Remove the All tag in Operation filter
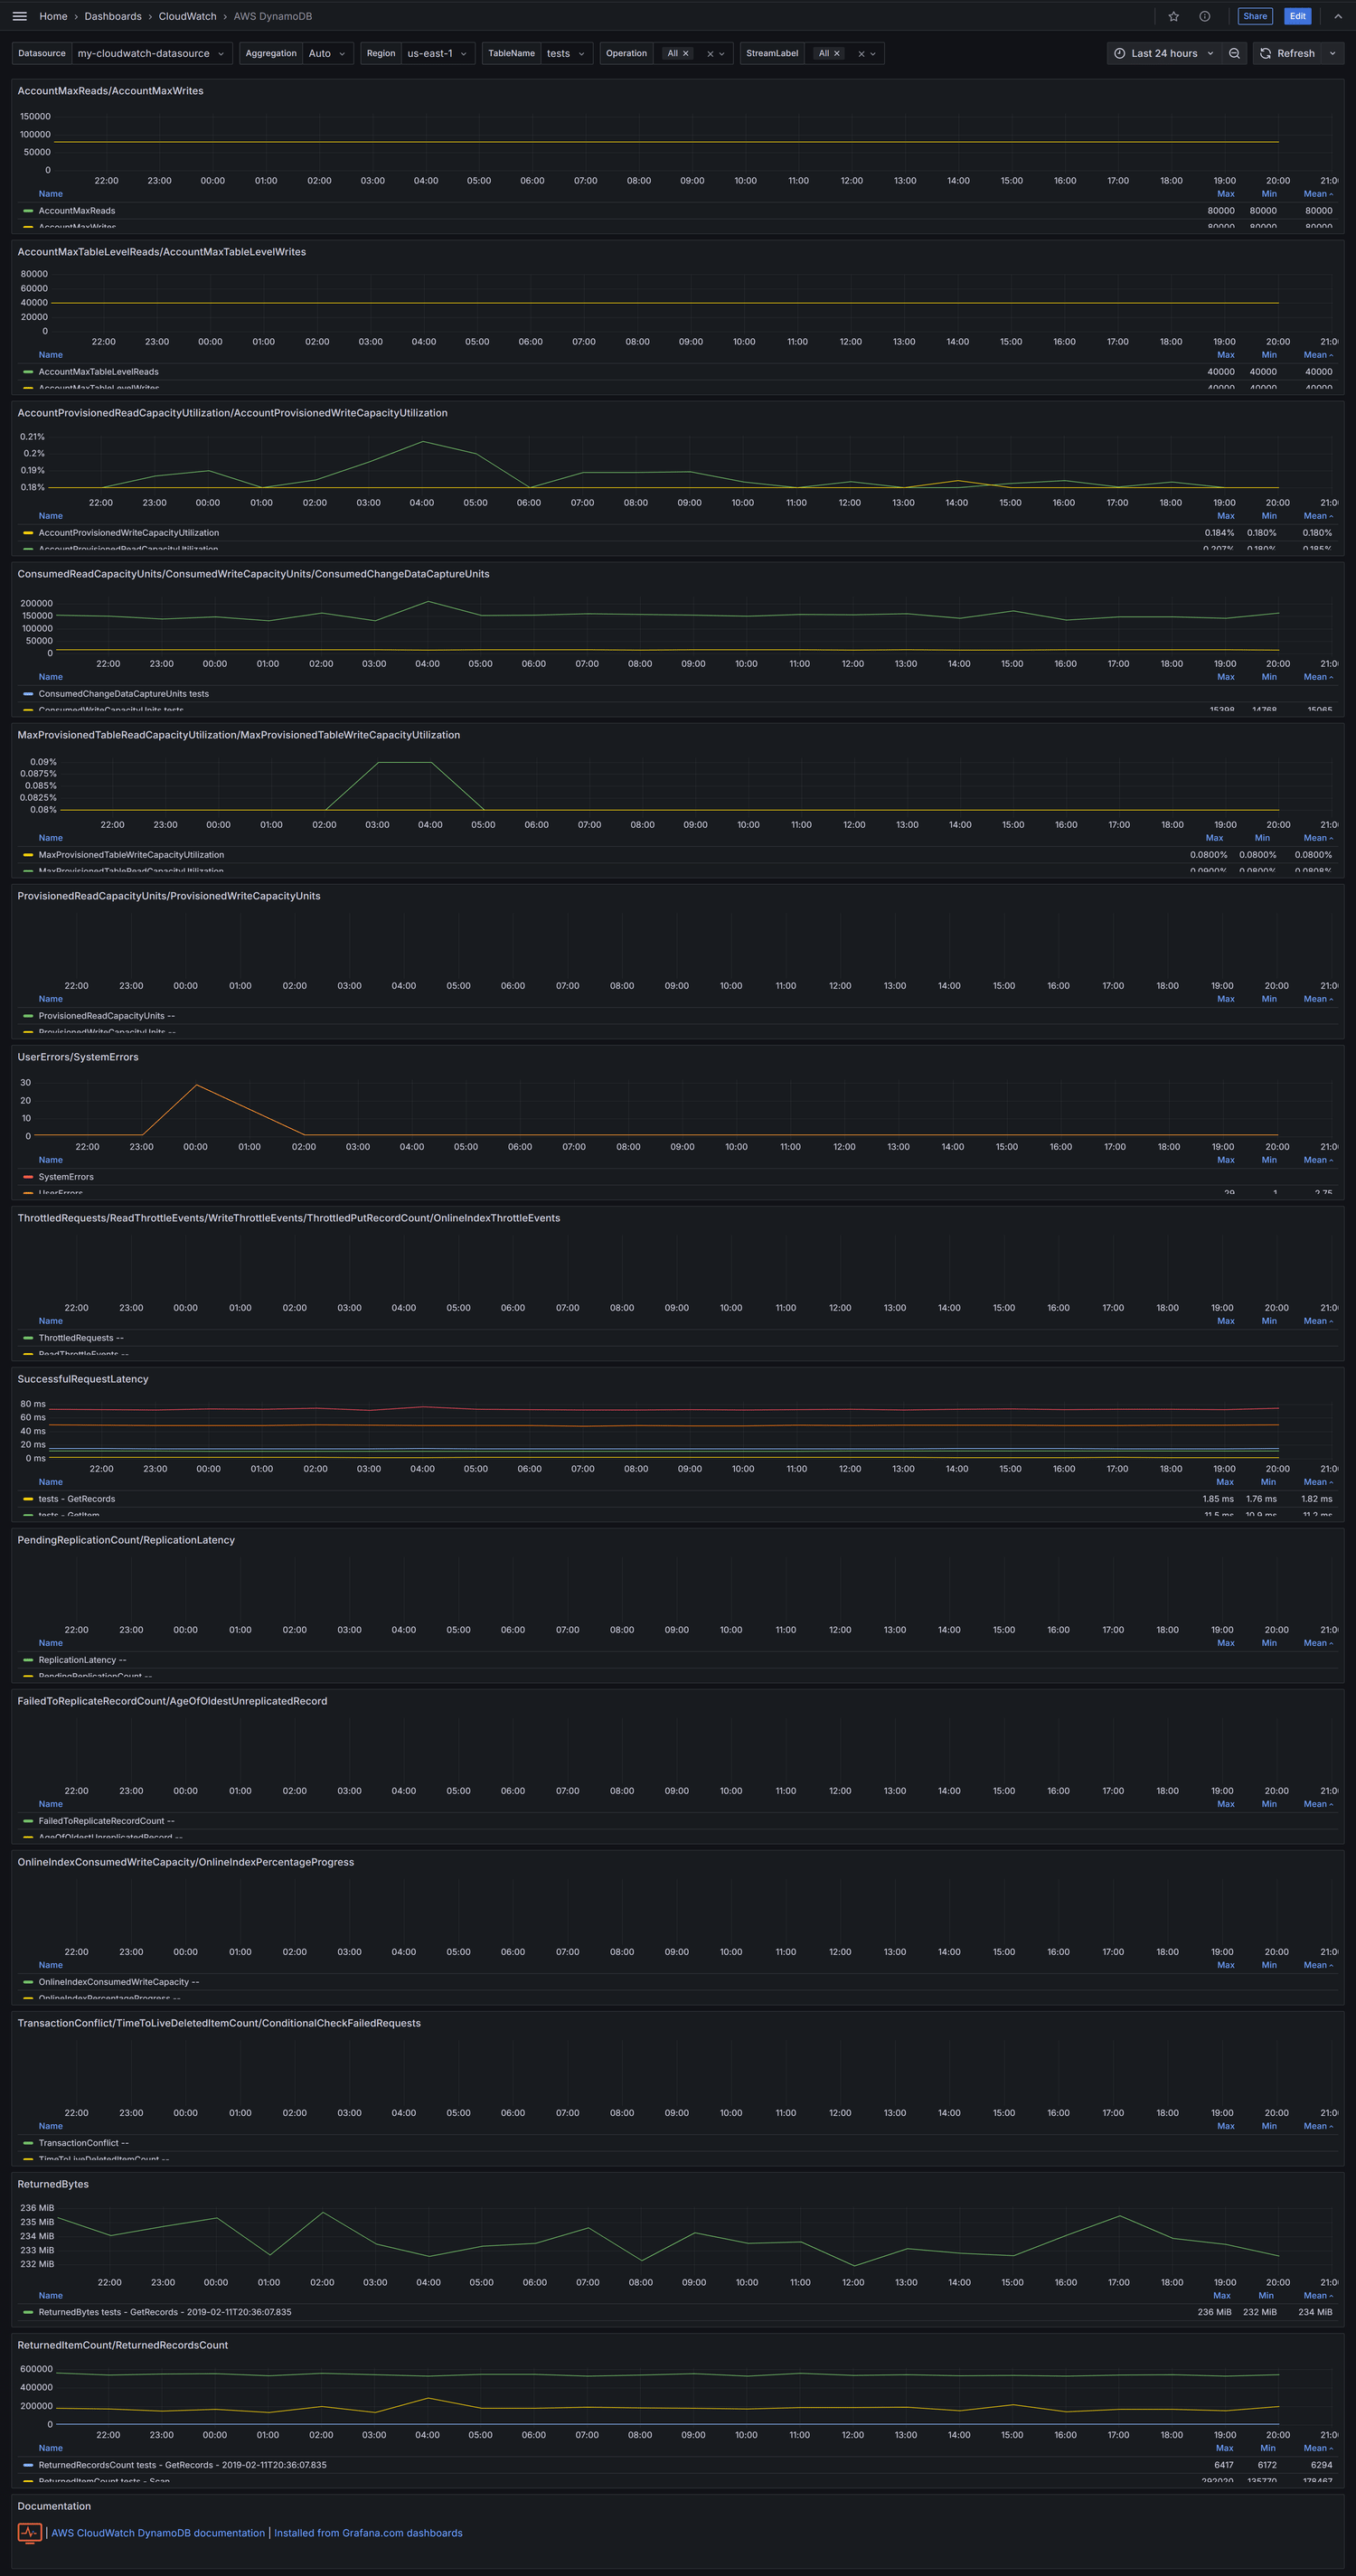Screen dimensions: 1356x2576 686,53
